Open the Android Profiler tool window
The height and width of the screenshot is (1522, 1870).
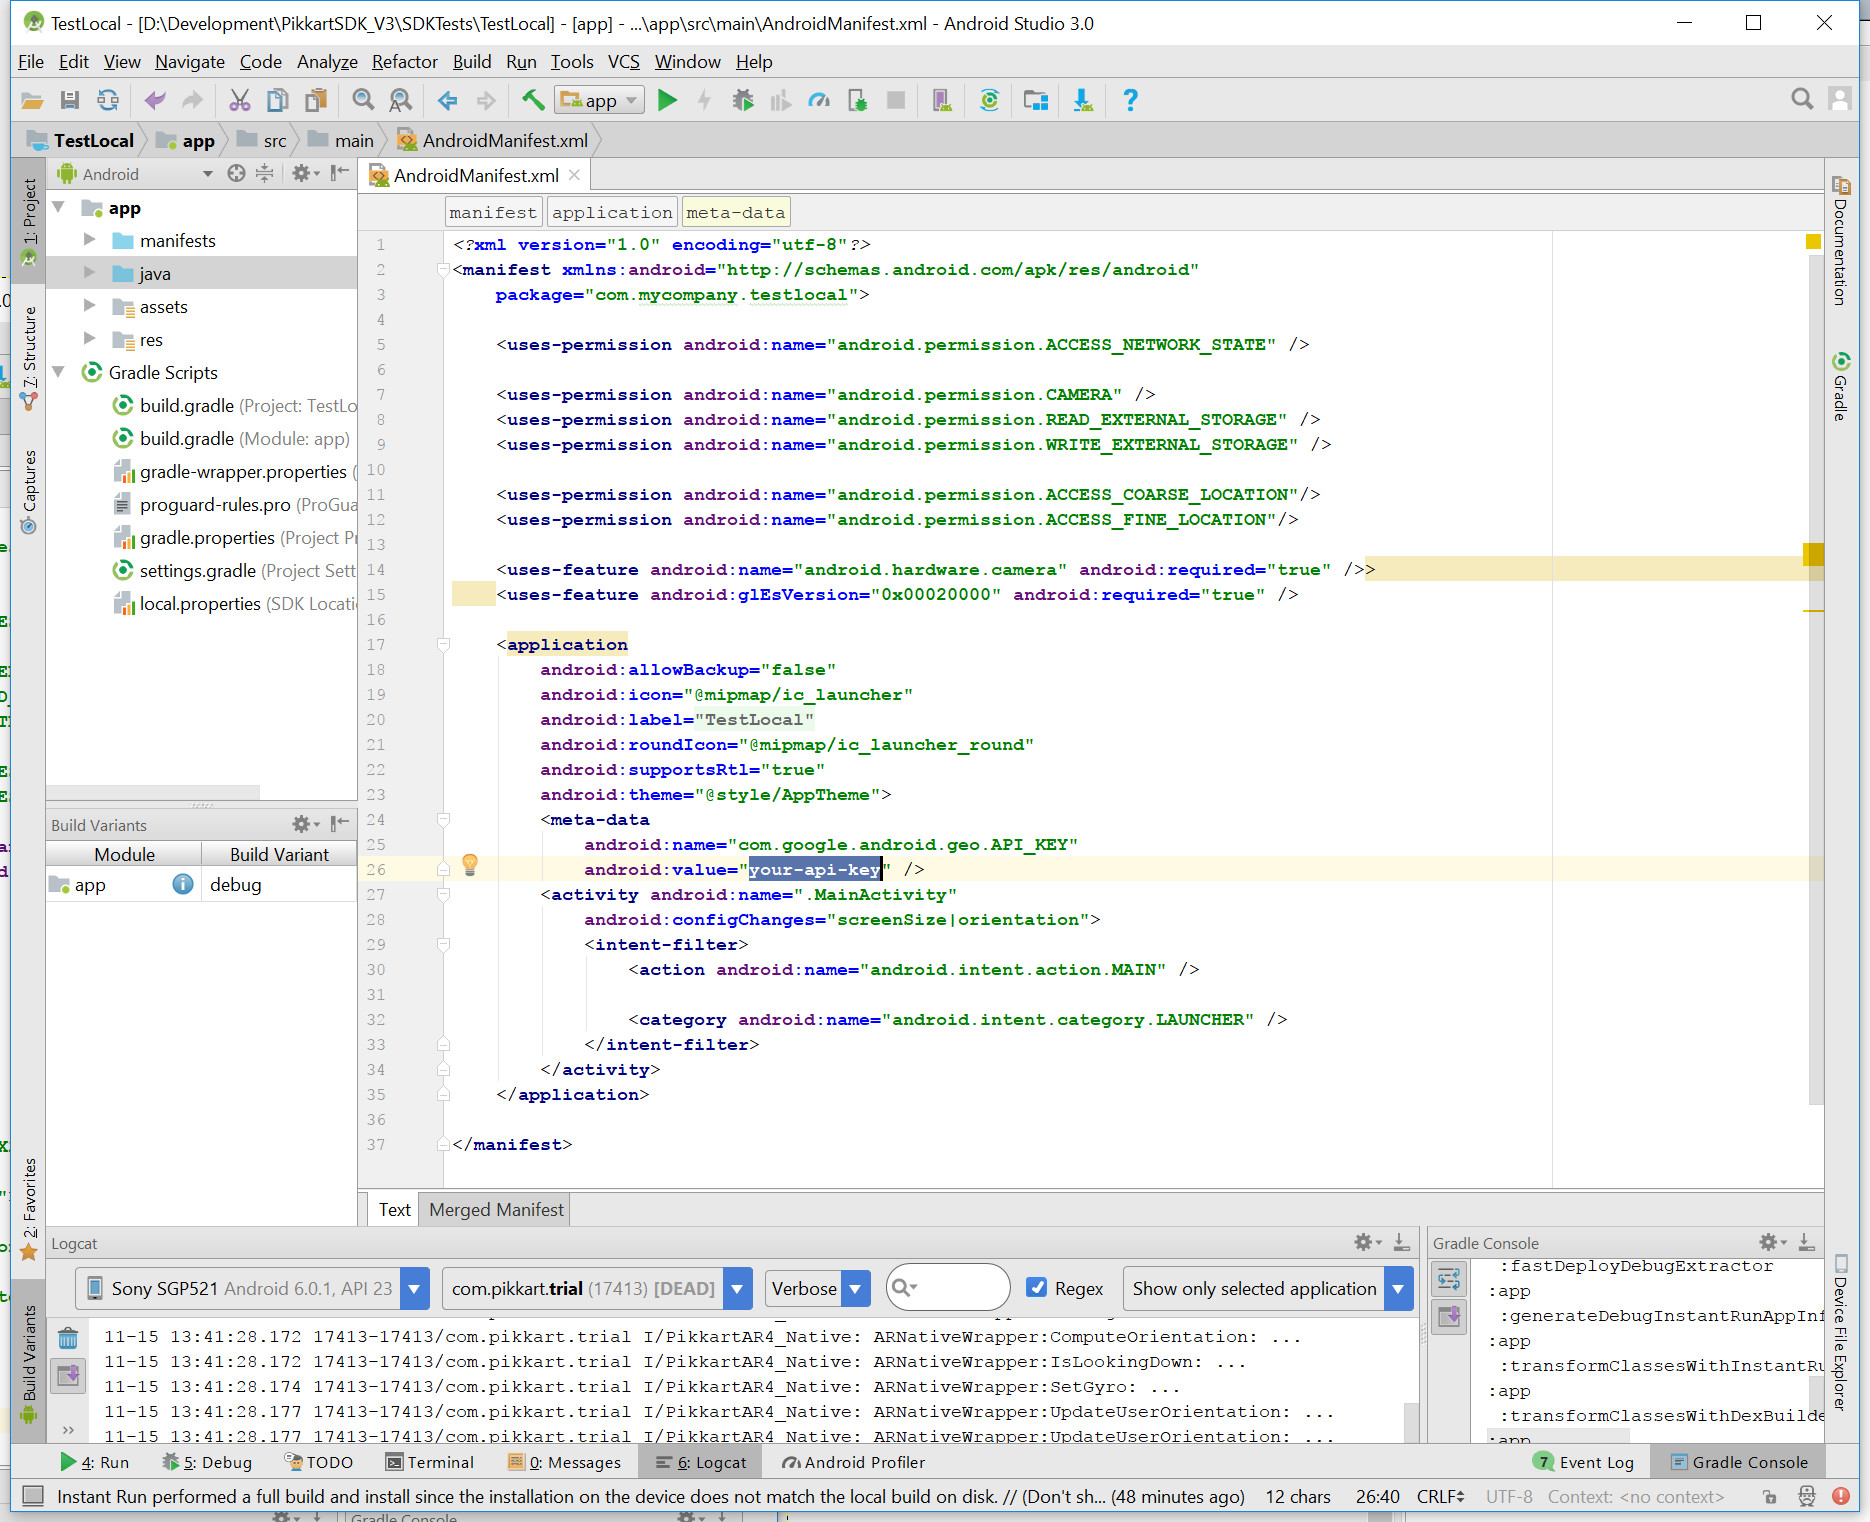[853, 1462]
